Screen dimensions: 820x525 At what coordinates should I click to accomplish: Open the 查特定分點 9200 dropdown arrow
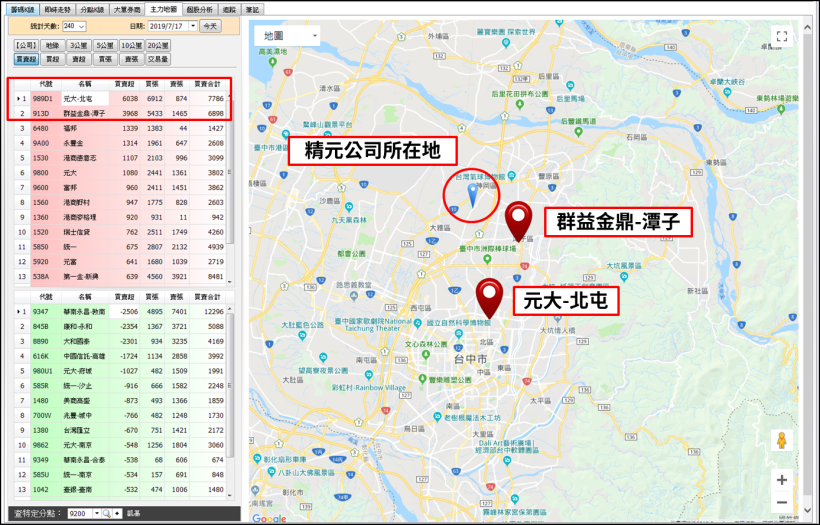coord(96,513)
